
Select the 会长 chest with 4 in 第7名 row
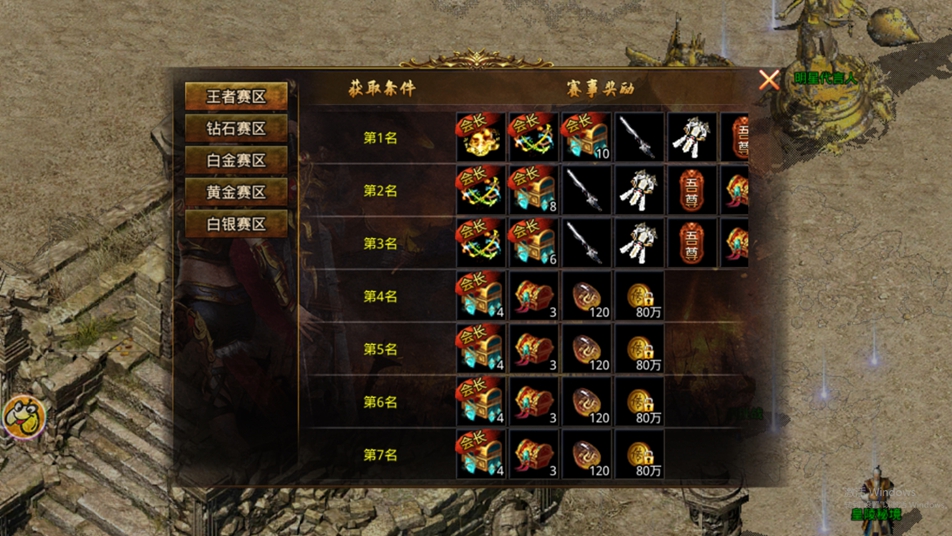pyautogui.click(x=481, y=455)
